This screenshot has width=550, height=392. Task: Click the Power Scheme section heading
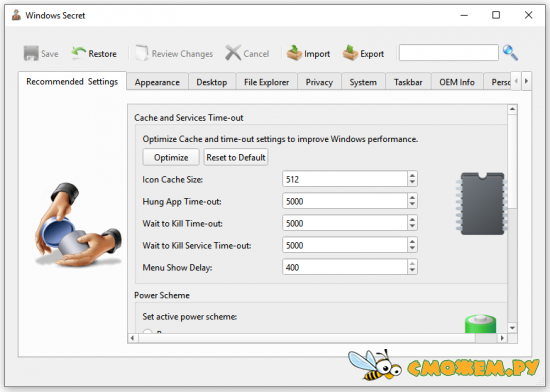pos(162,295)
